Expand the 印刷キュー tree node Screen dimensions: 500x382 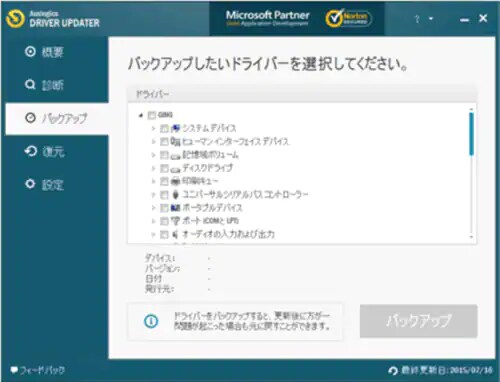coord(153,181)
